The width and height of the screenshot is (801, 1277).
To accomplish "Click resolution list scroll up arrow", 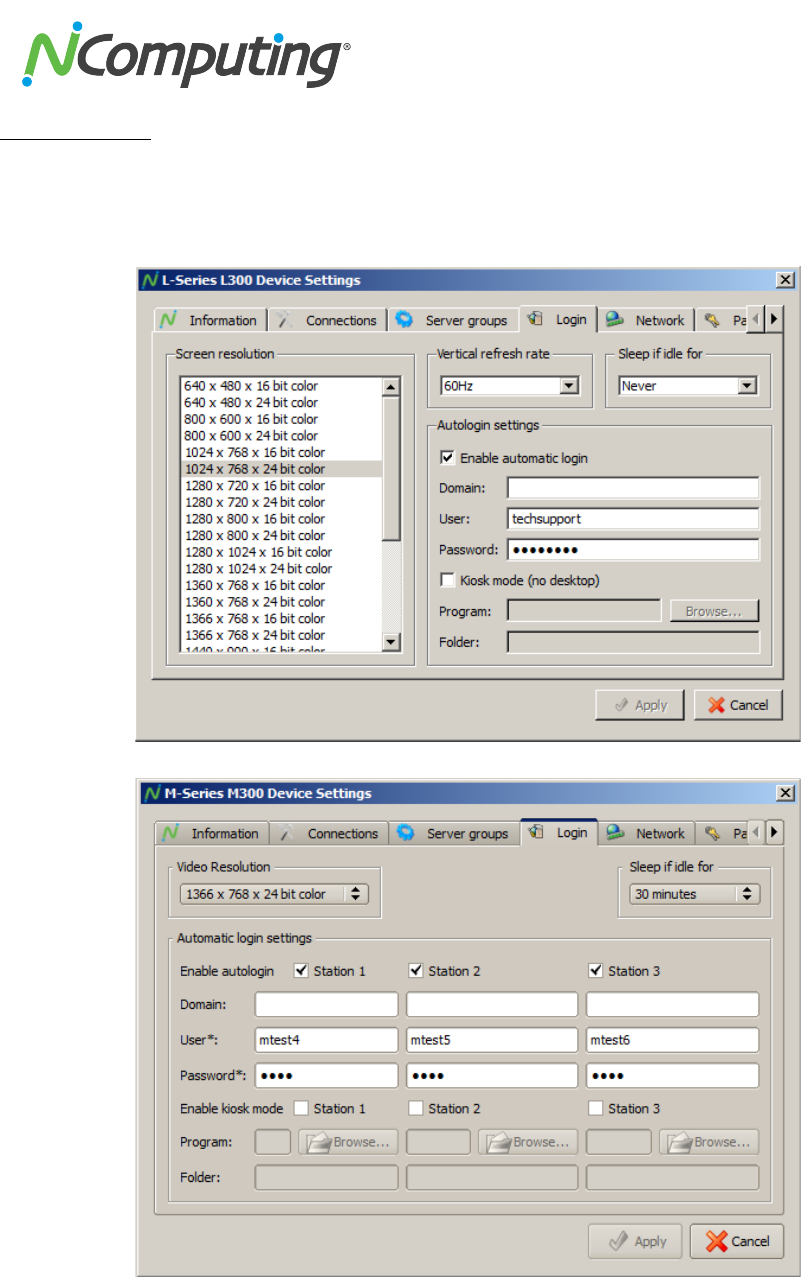I will click(x=391, y=385).
